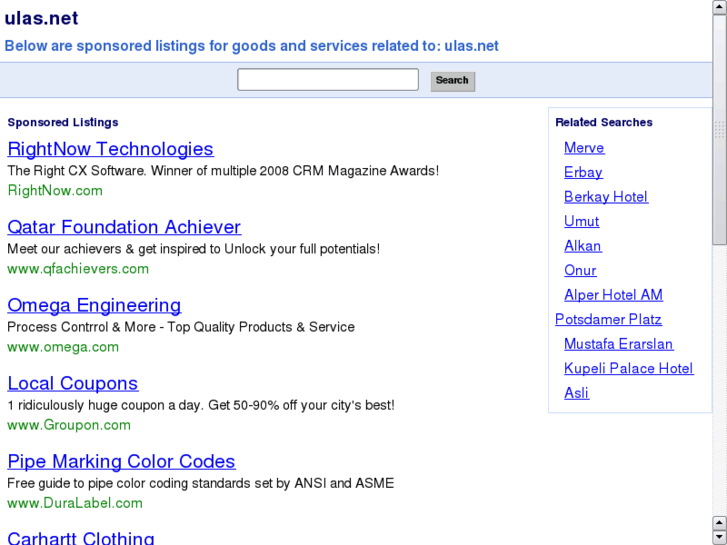727x545 pixels.
Task: Open the Carhartt Clothing listing
Action: (81, 537)
